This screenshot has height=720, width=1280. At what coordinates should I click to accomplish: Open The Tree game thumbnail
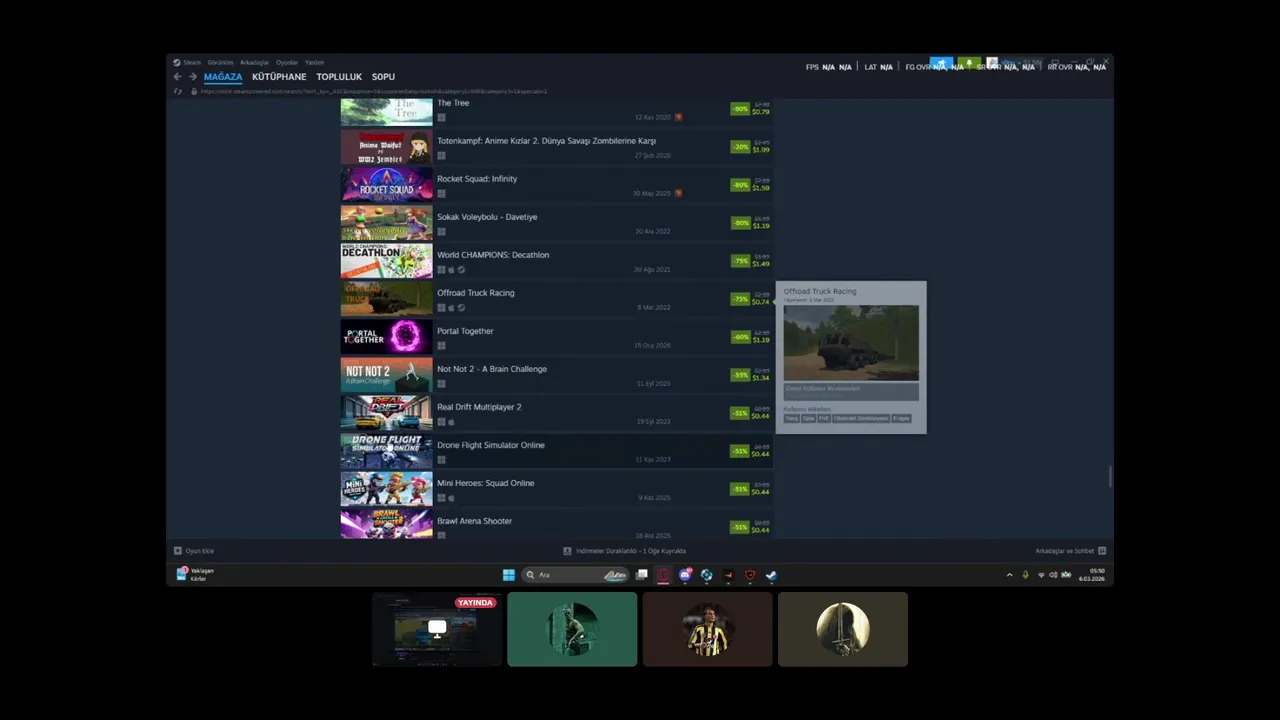(x=386, y=110)
